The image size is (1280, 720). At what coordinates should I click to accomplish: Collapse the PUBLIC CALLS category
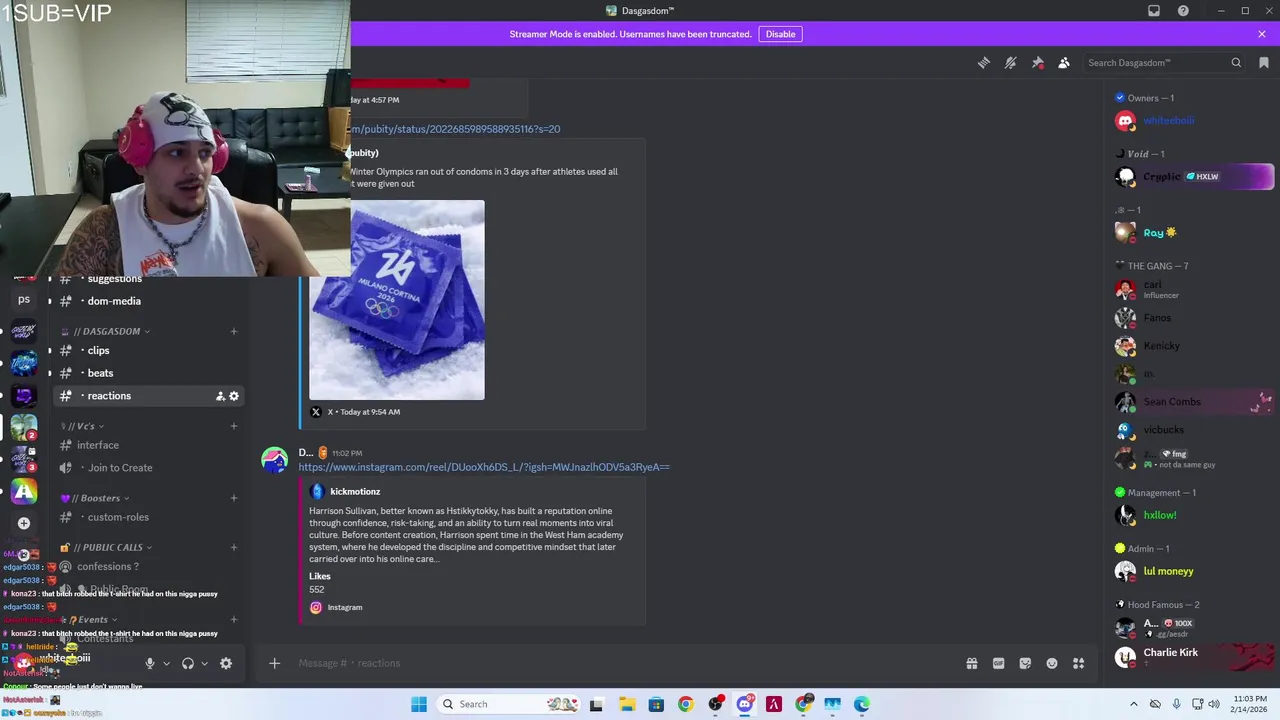[x=106, y=547]
